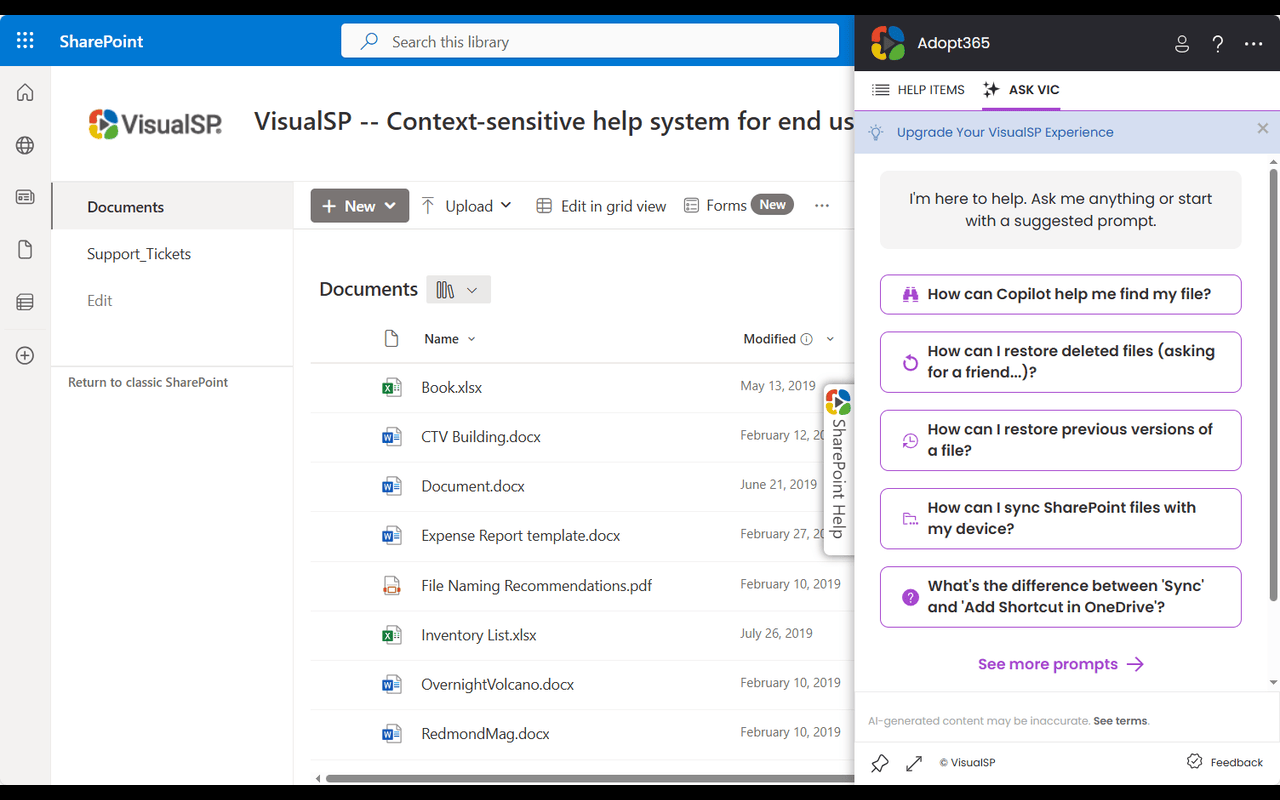
Task: Open the Documents view switcher dropdown
Action: click(x=458, y=290)
